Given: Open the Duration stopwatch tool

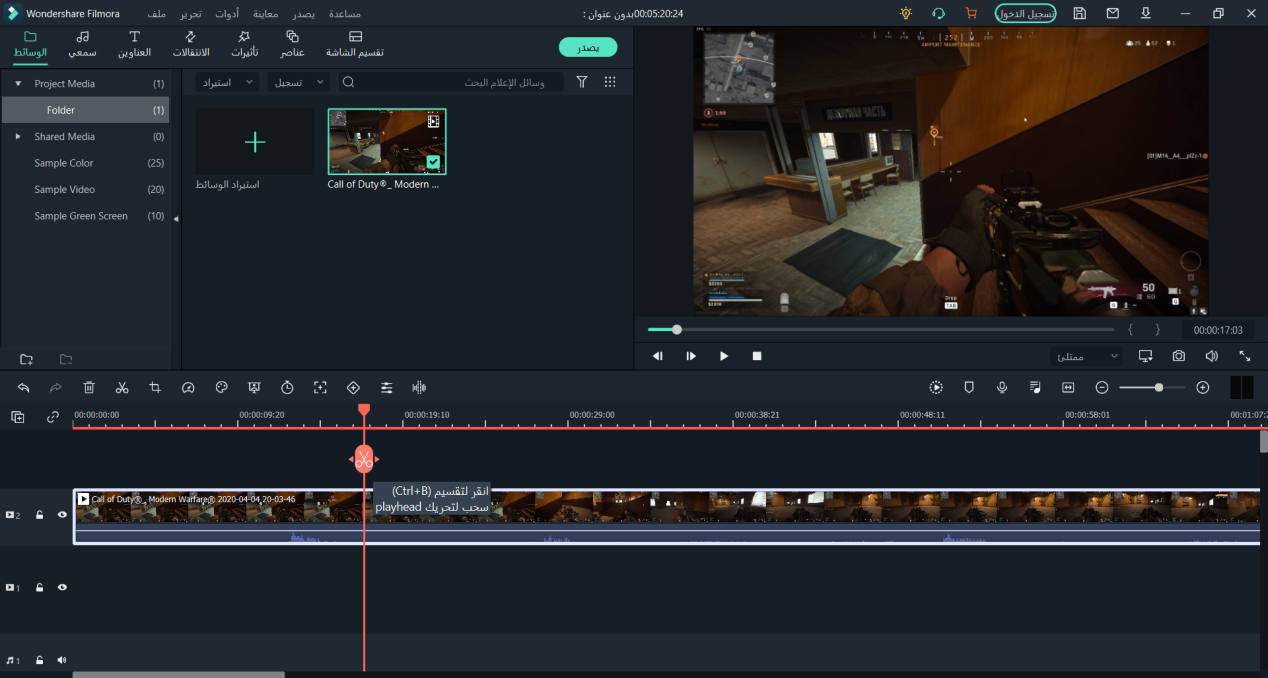Looking at the screenshot, I should point(287,387).
